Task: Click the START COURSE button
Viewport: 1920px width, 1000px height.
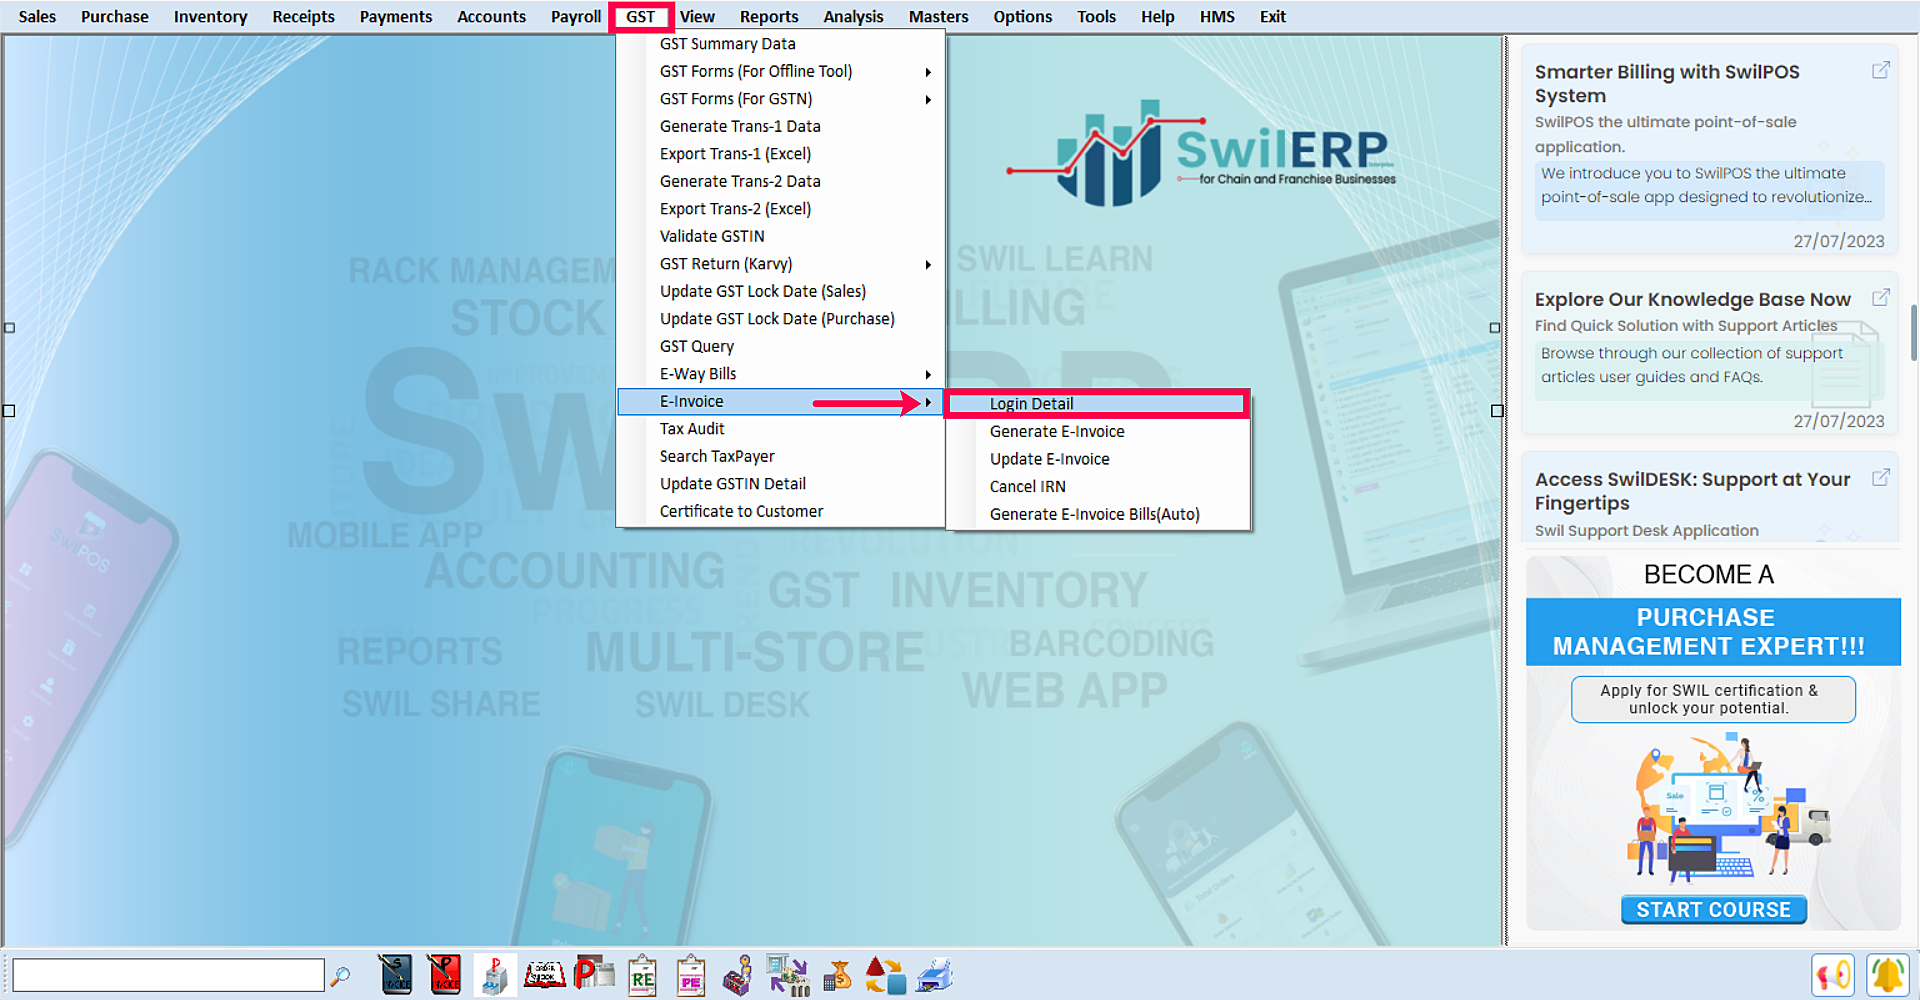Action: [1713, 910]
